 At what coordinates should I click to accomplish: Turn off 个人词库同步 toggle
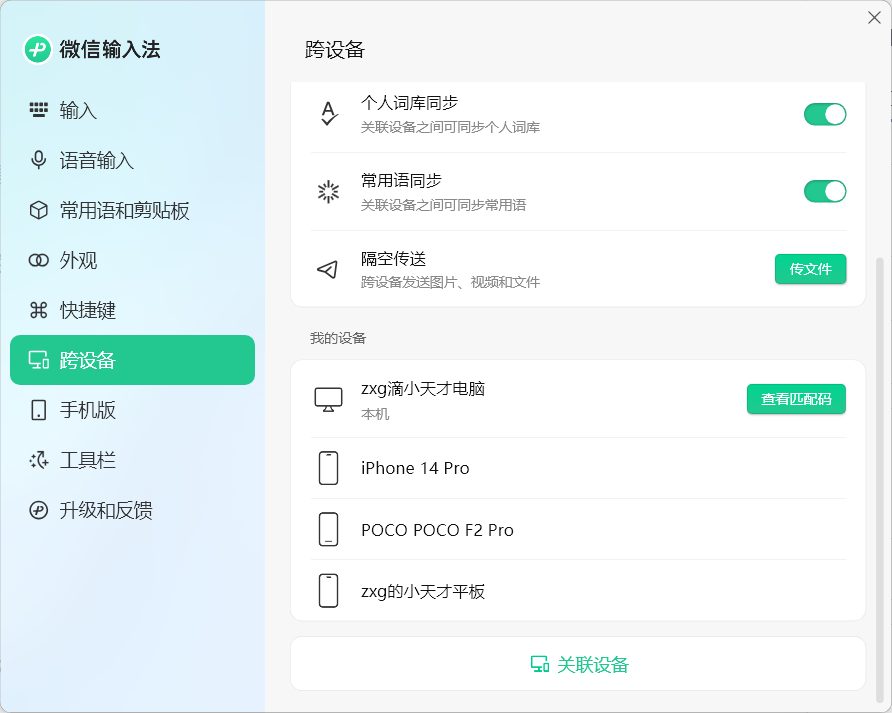825,114
